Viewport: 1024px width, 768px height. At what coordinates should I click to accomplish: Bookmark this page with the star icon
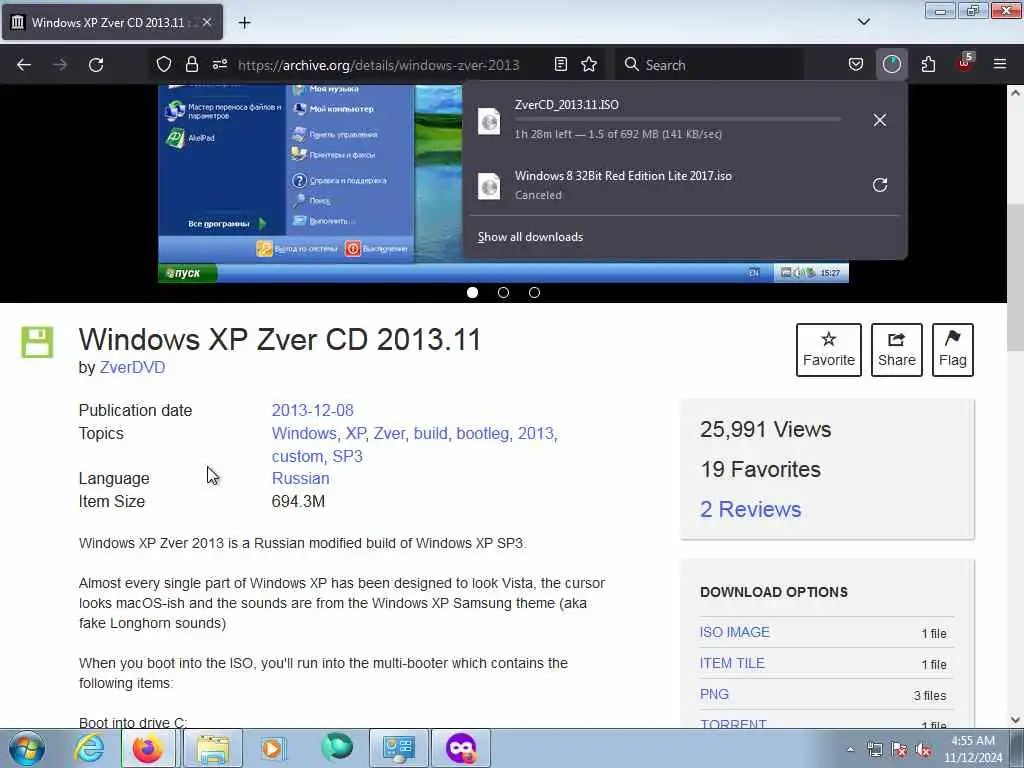point(589,64)
